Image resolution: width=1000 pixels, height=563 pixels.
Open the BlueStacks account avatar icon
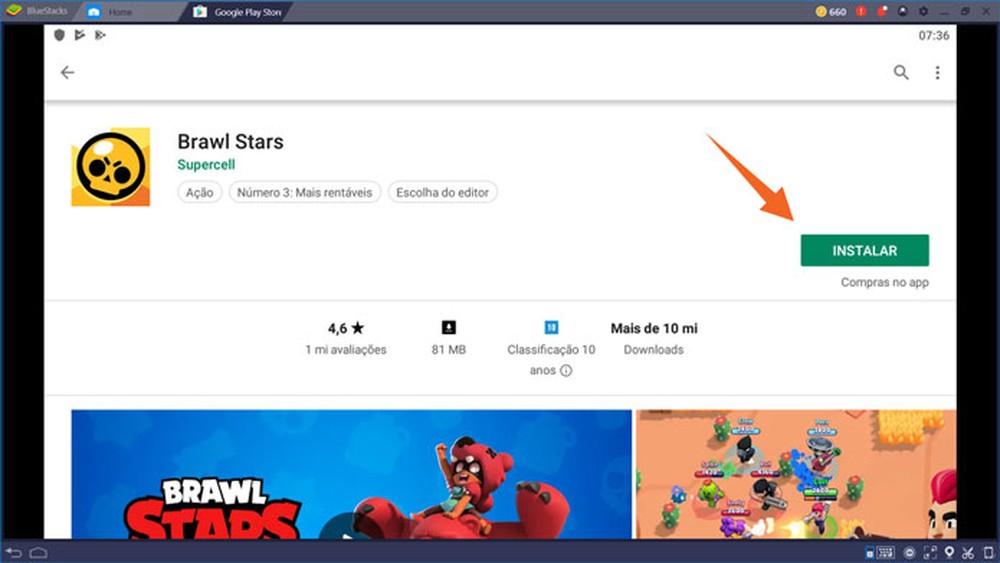[x=902, y=11]
